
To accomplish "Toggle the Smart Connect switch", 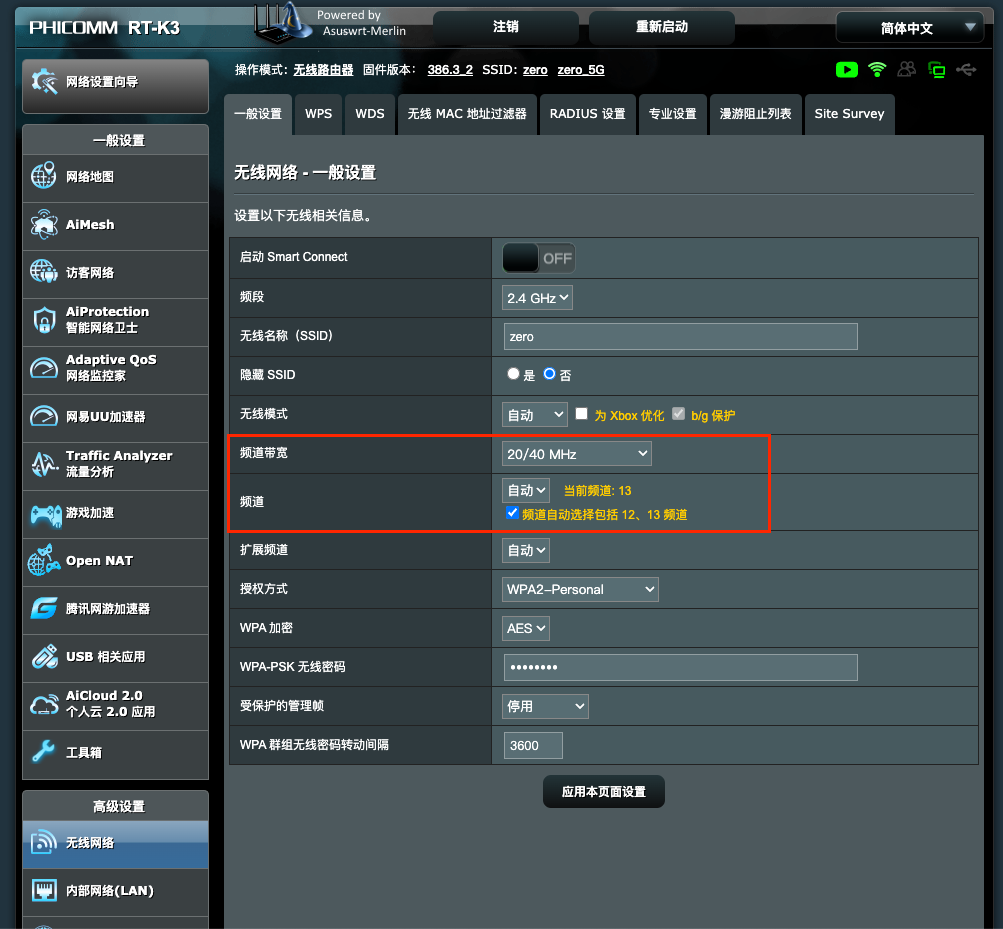I will pos(539,258).
